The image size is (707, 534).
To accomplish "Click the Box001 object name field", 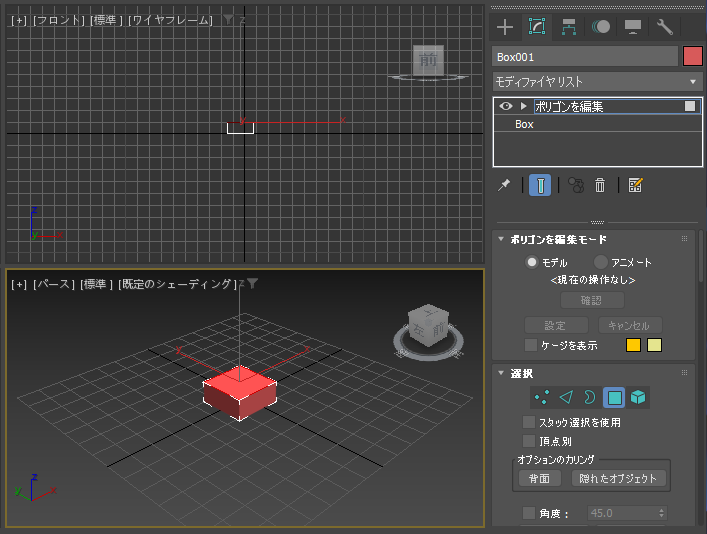I will pos(585,57).
